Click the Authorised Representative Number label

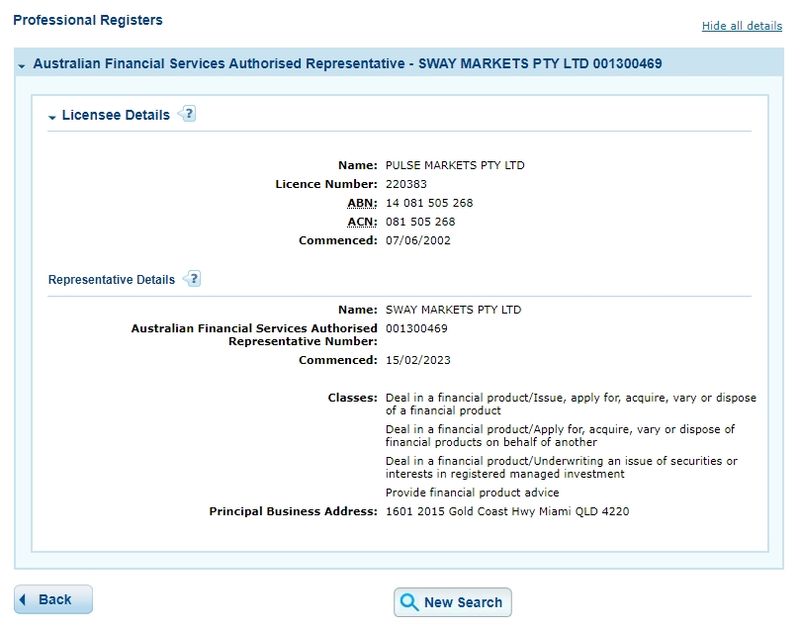(254, 335)
